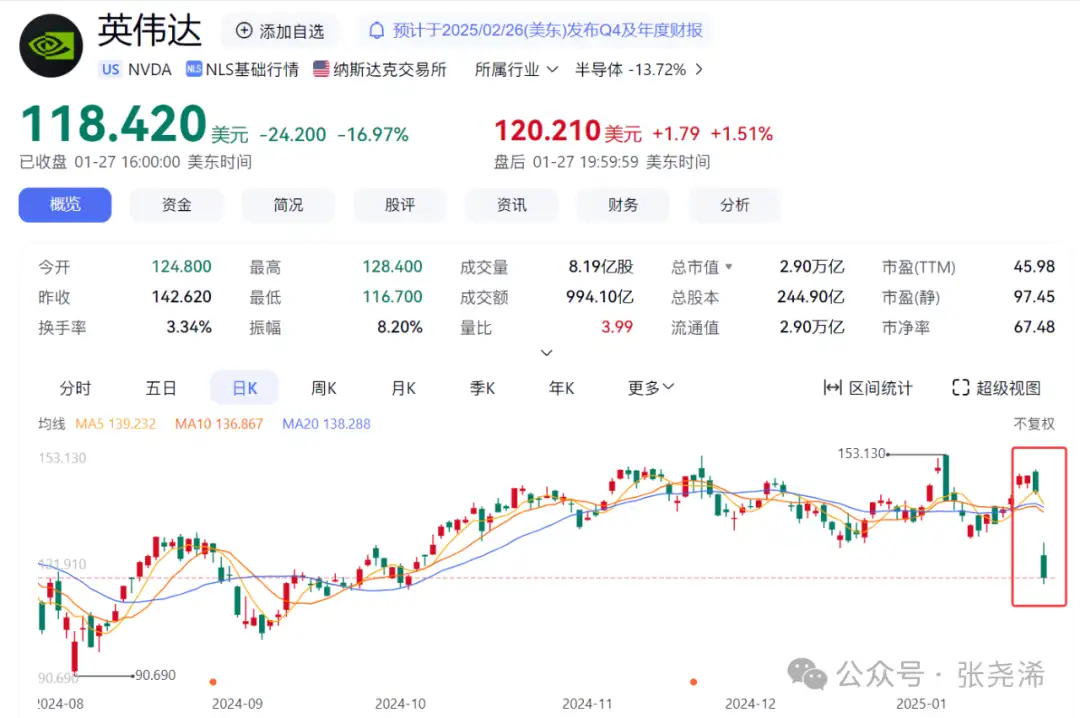Open the 财务 tab
This screenshot has width=1080, height=718.
(x=623, y=205)
